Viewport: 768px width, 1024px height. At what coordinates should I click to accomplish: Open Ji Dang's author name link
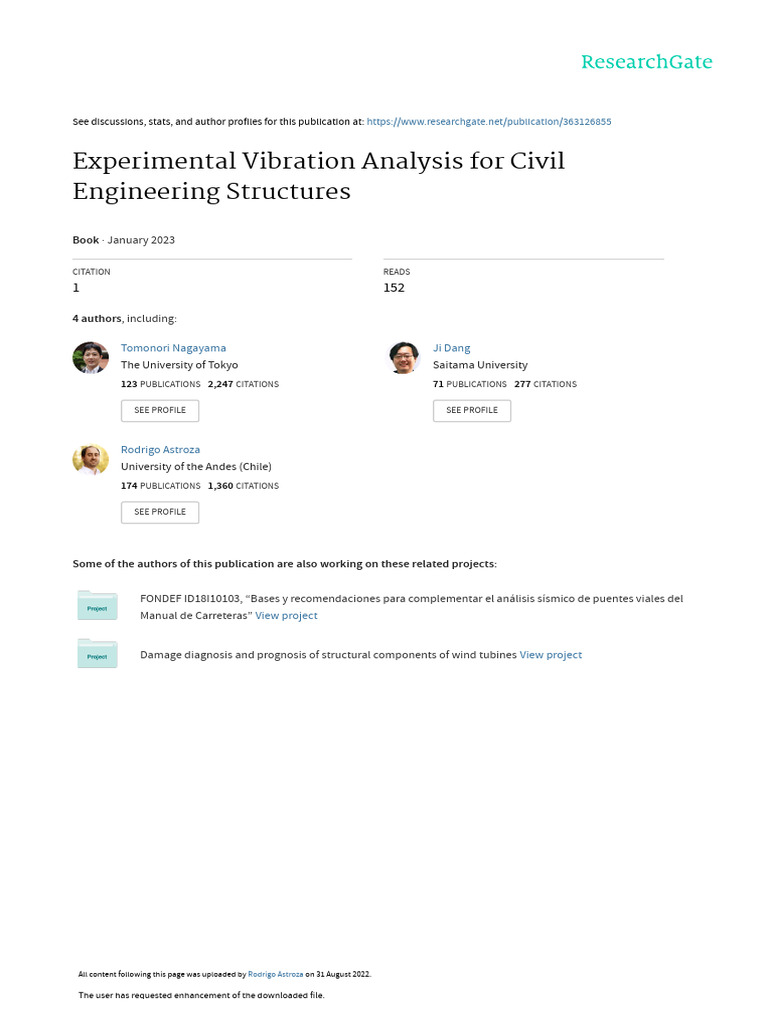click(x=451, y=348)
